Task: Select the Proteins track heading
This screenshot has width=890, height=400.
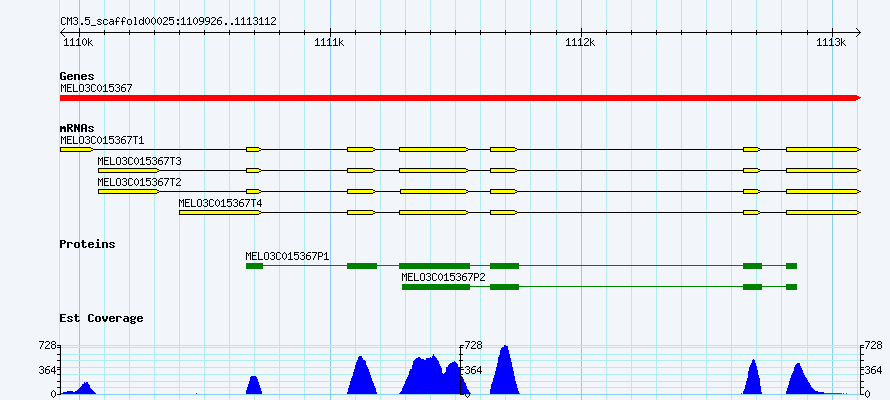Action: pyautogui.click(x=87, y=244)
